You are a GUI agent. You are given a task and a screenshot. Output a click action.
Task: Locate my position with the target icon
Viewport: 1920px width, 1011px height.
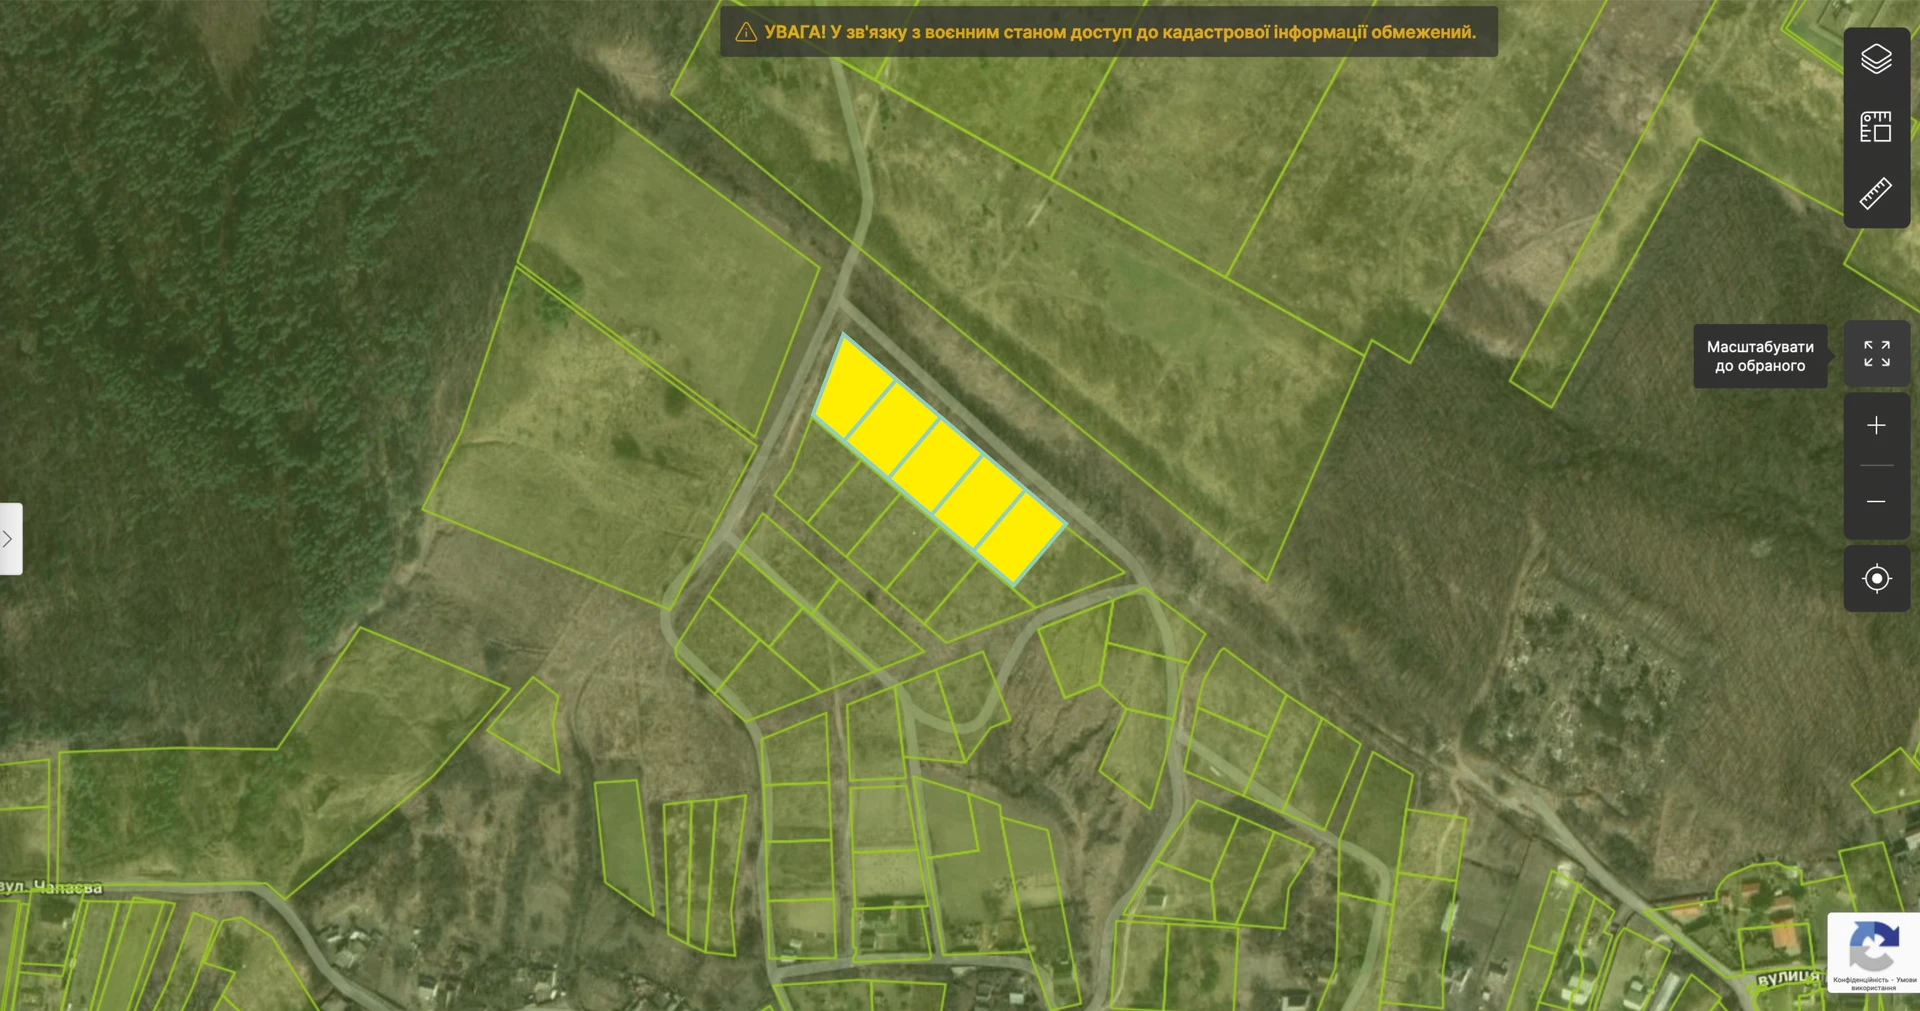click(1877, 579)
